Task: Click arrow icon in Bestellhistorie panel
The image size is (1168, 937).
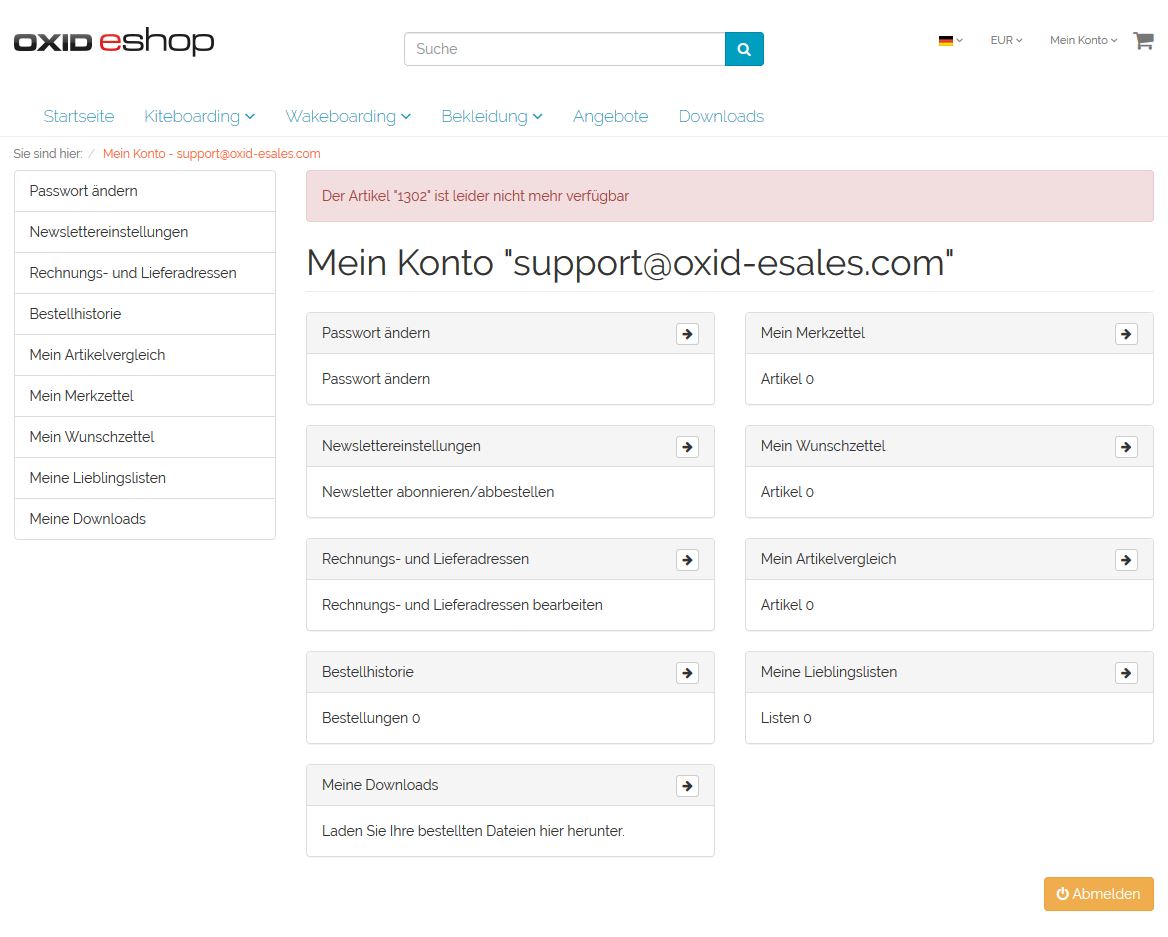Action: click(x=687, y=673)
